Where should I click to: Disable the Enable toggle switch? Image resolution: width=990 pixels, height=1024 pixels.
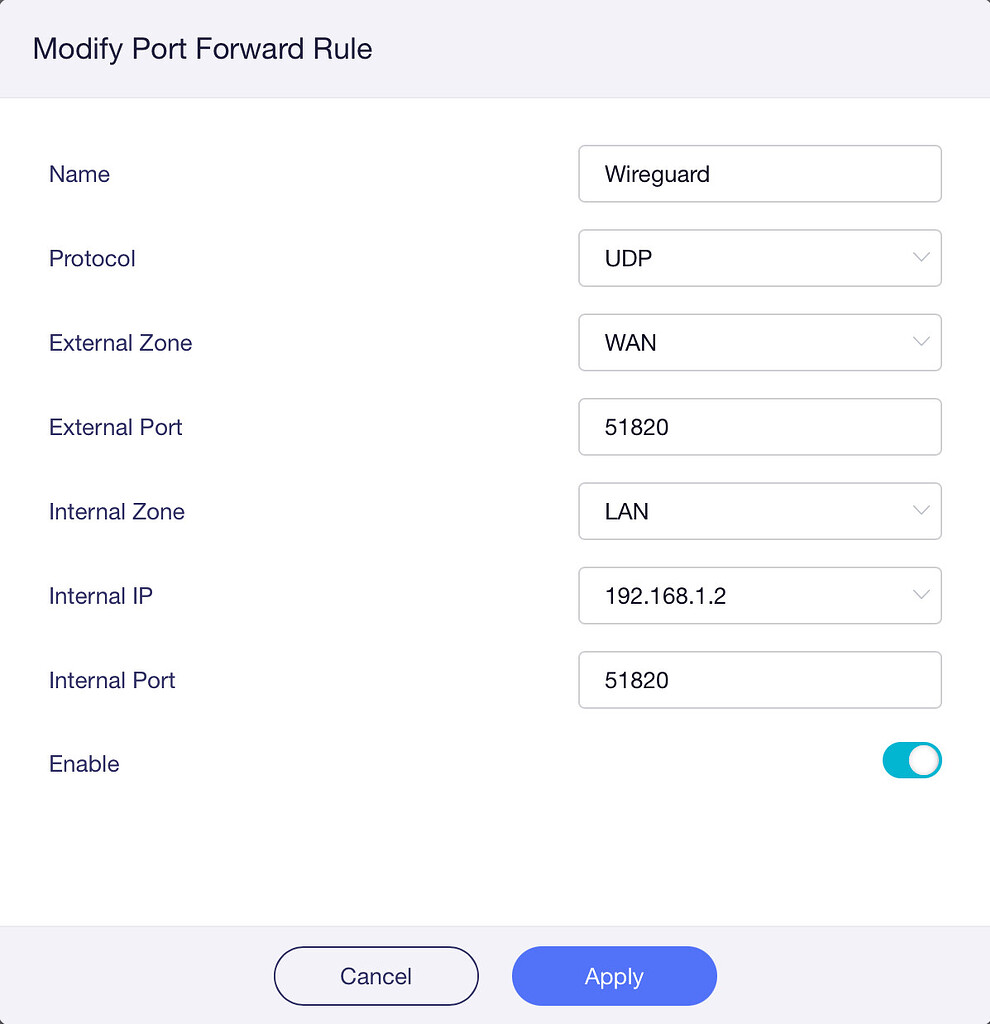click(911, 761)
